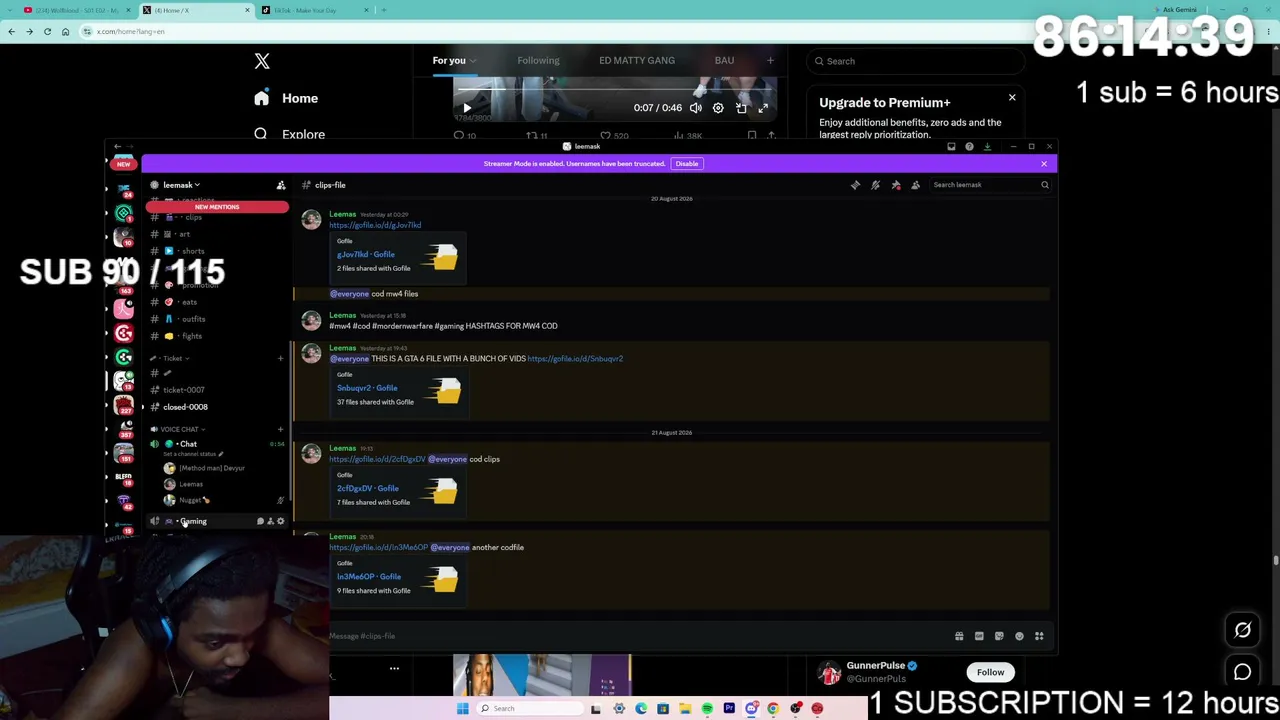Switch to BAU tab on X

[724, 61]
